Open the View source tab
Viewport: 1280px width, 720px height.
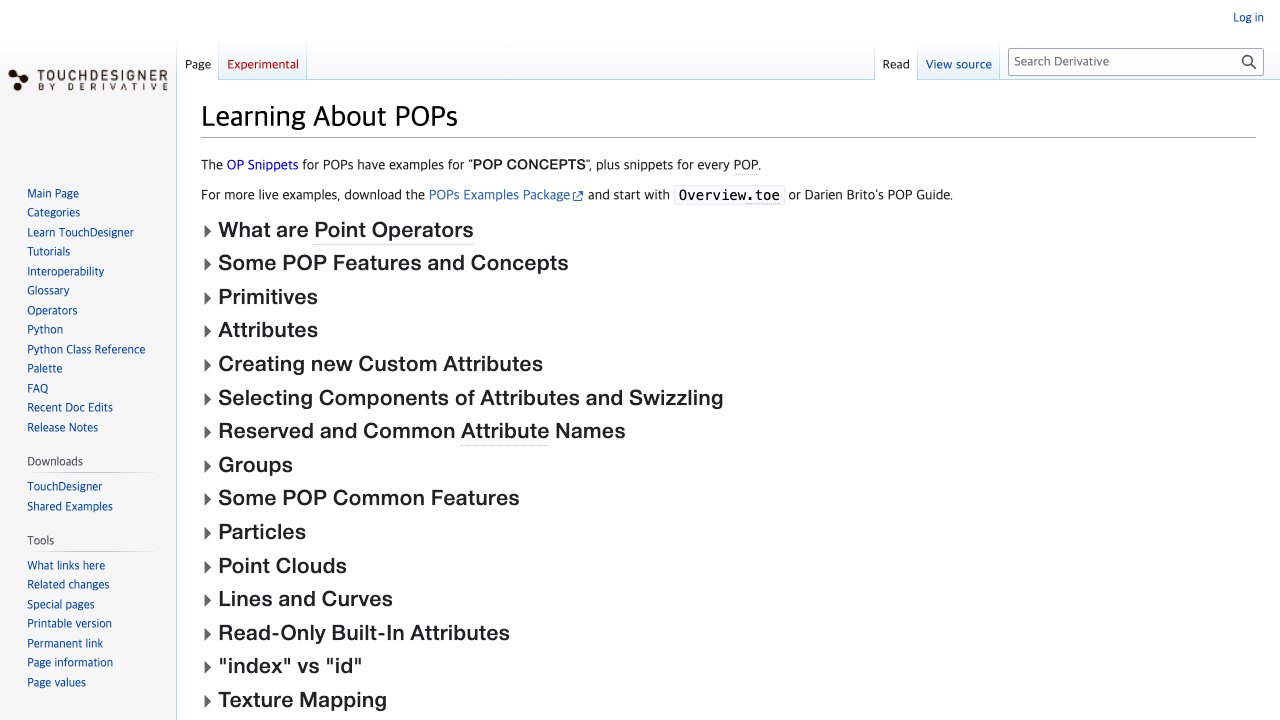pyautogui.click(x=959, y=64)
